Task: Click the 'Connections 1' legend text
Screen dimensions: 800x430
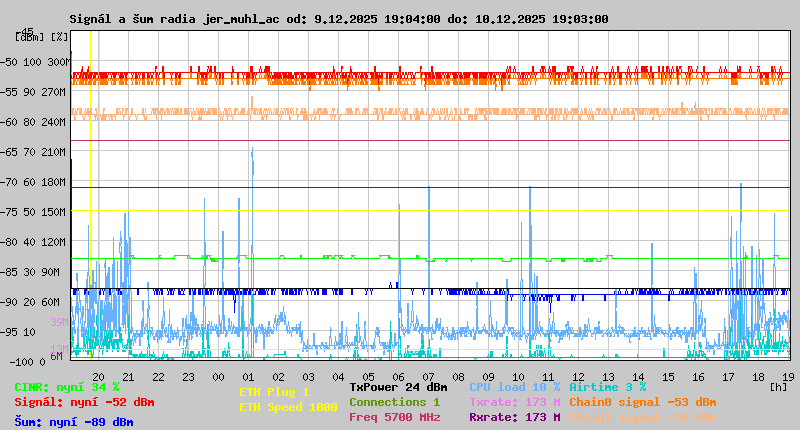Action: tap(394, 402)
